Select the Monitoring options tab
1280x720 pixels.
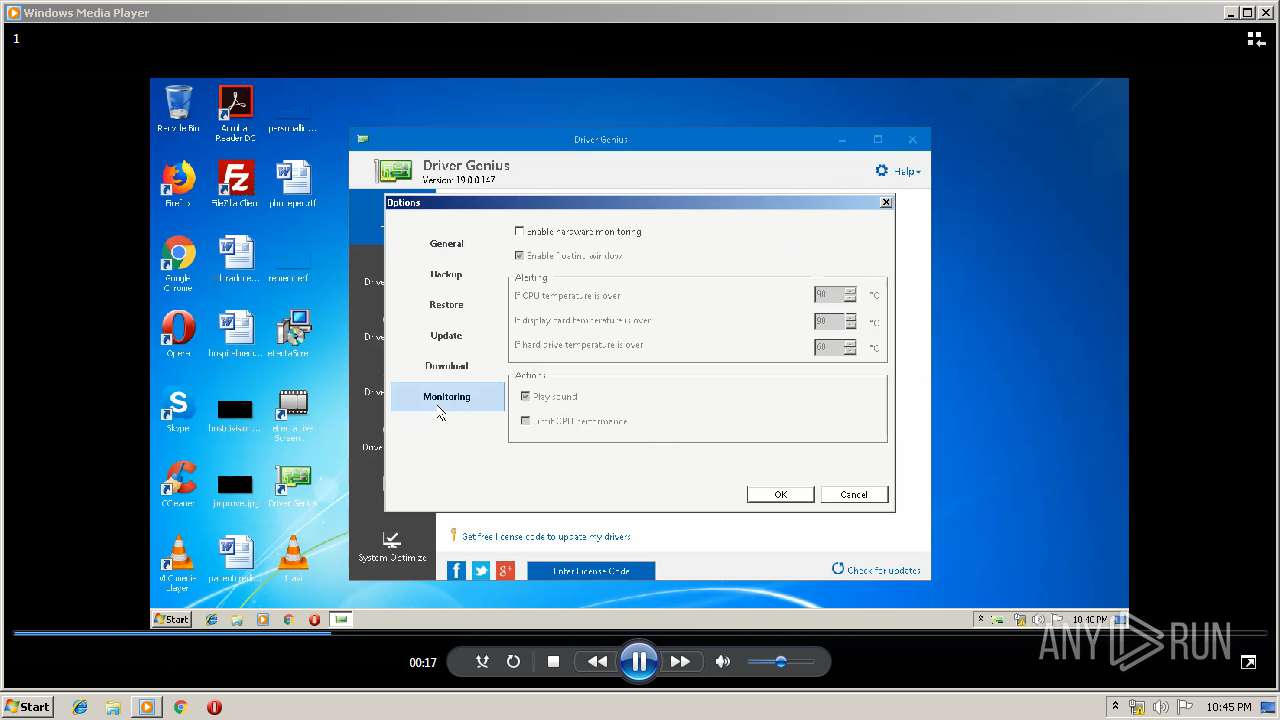click(446, 397)
